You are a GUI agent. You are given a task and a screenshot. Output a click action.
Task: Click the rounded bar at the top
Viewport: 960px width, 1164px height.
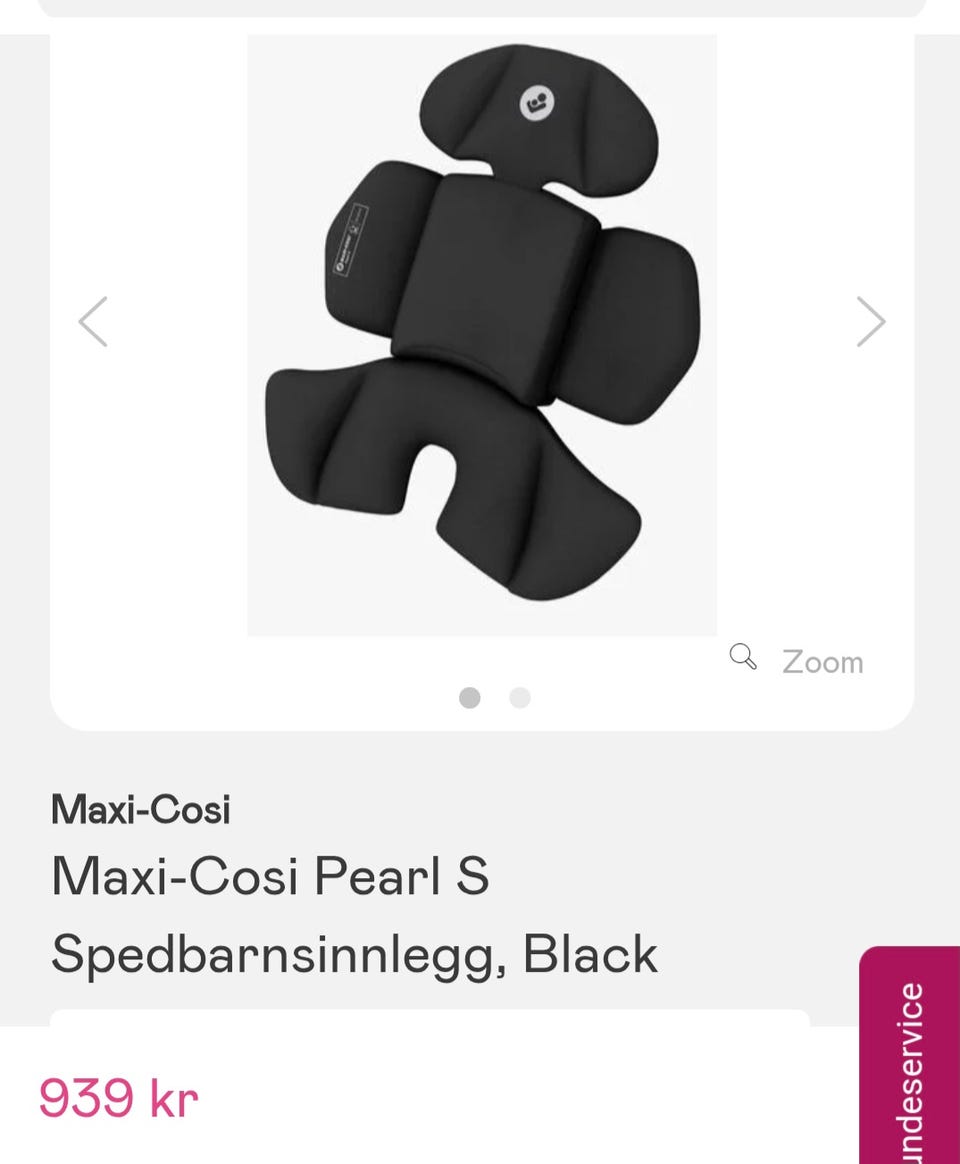482,8
